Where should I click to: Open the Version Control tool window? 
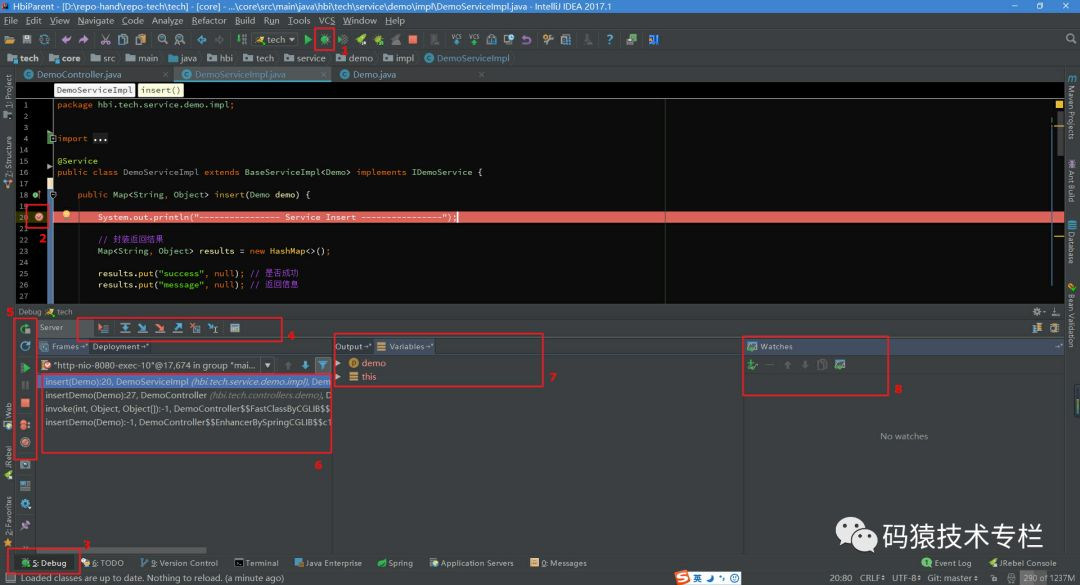(x=178, y=563)
